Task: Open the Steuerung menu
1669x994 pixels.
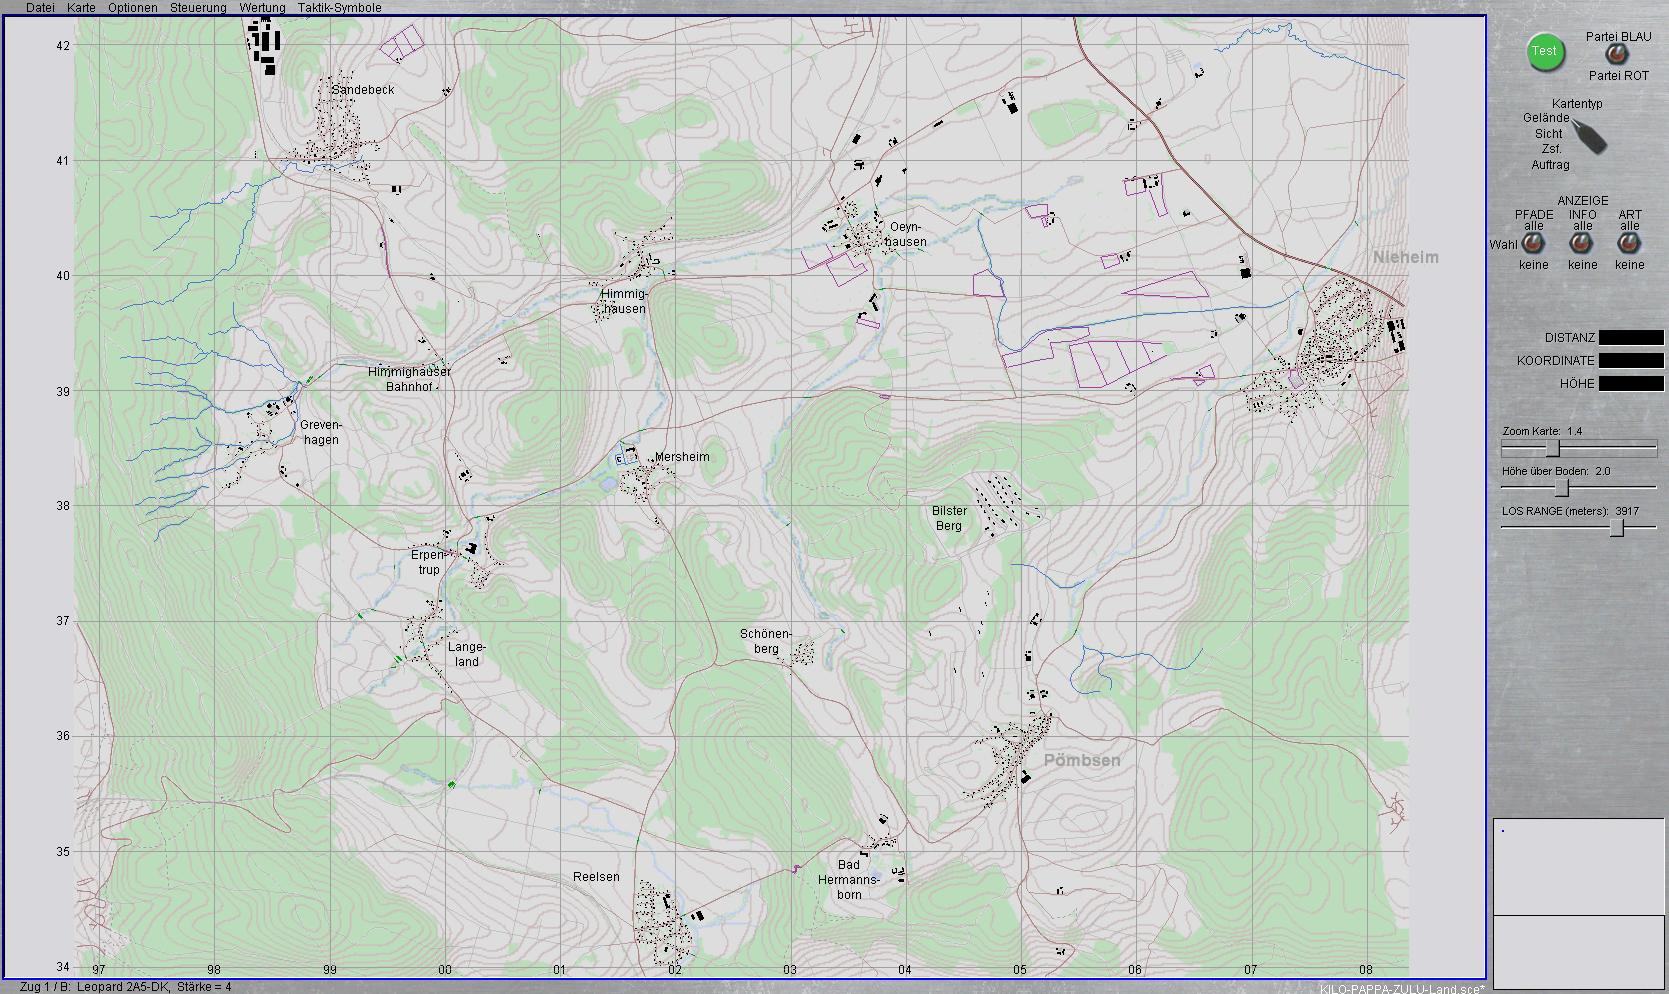Action: (x=198, y=8)
